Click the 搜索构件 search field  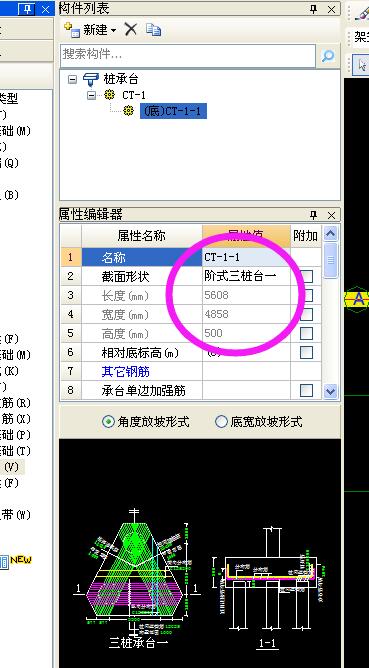point(187,55)
